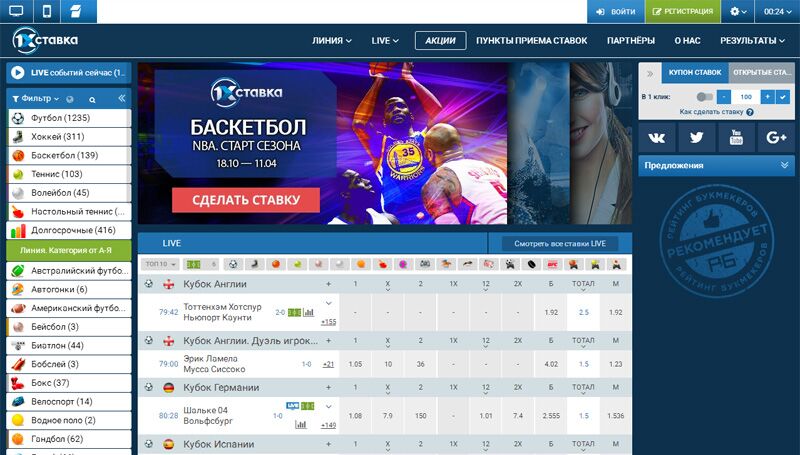This screenshot has width=800, height=455.
Task: Select the КУПОН СТАВОК tab
Action: click(695, 73)
